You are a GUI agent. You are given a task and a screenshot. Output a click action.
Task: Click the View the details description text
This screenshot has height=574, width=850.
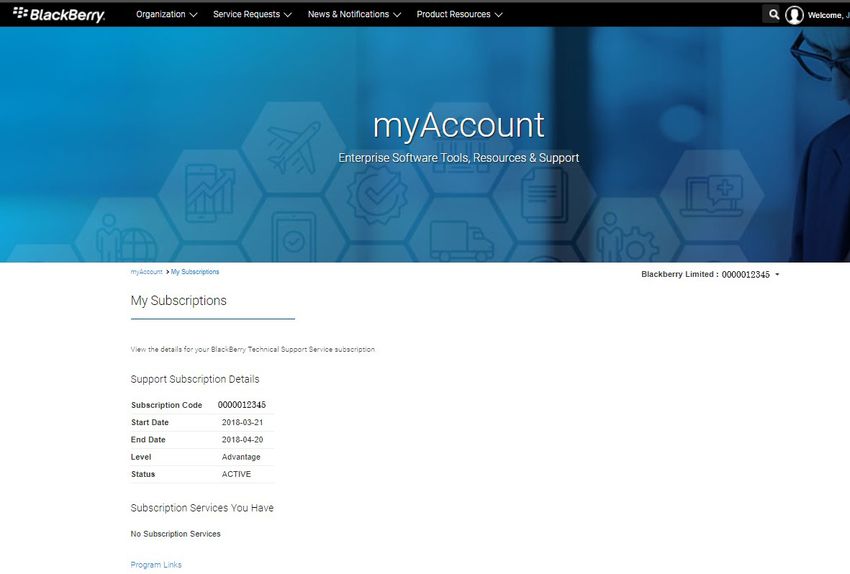253,350
